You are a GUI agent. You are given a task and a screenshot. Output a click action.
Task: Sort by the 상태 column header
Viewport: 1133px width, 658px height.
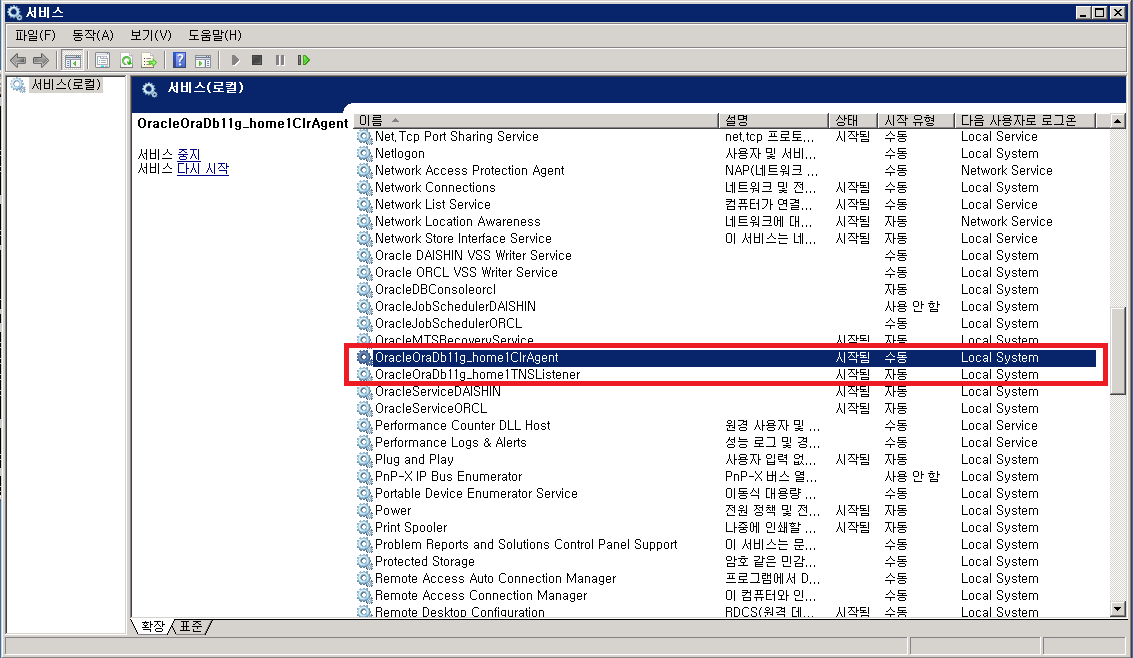pyautogui.click(x=853, y=120)
